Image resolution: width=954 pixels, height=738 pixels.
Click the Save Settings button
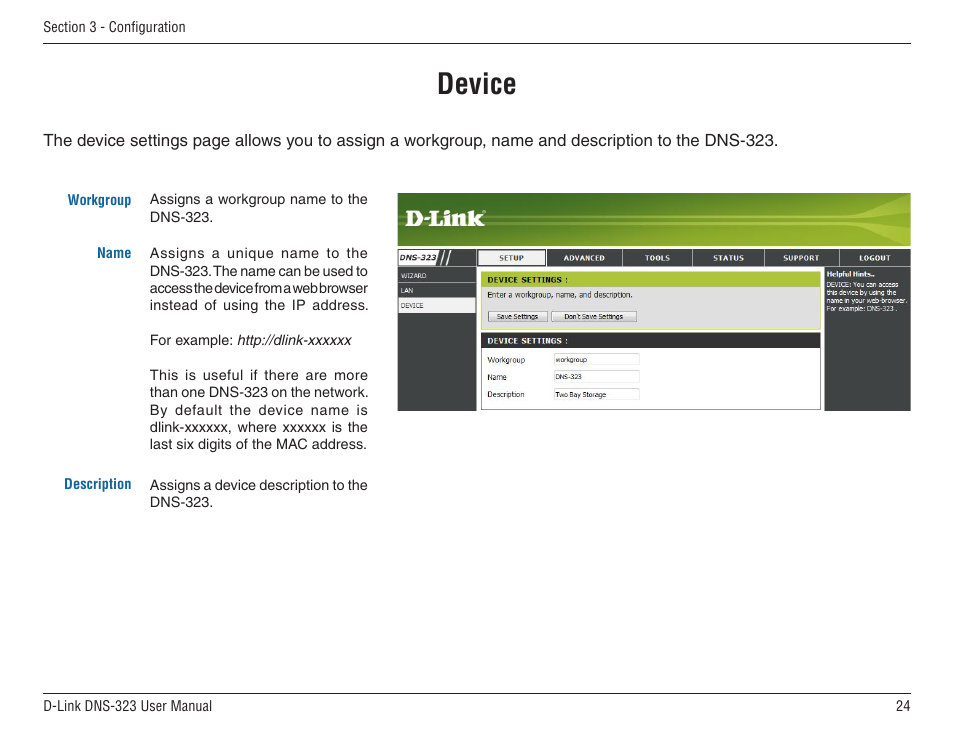coord(517,316)
